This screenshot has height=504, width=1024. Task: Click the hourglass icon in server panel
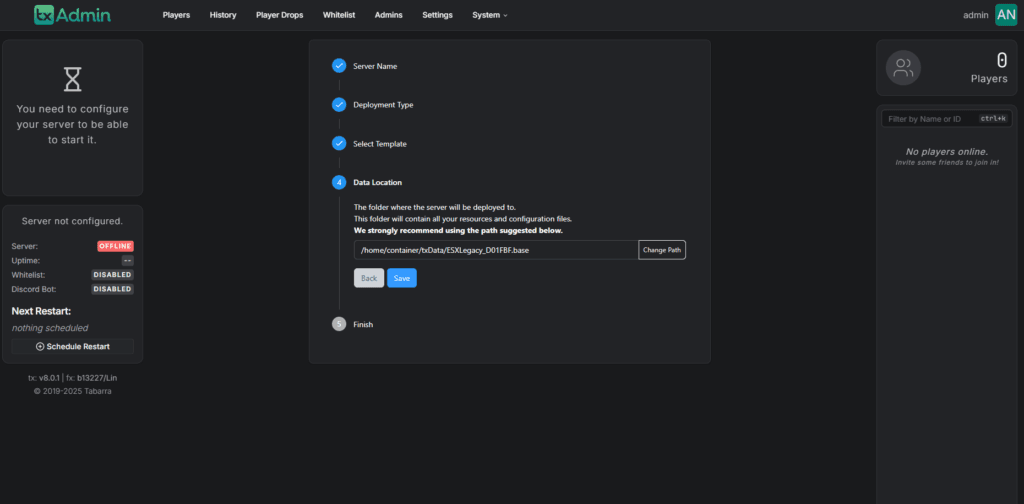(72, 80)
